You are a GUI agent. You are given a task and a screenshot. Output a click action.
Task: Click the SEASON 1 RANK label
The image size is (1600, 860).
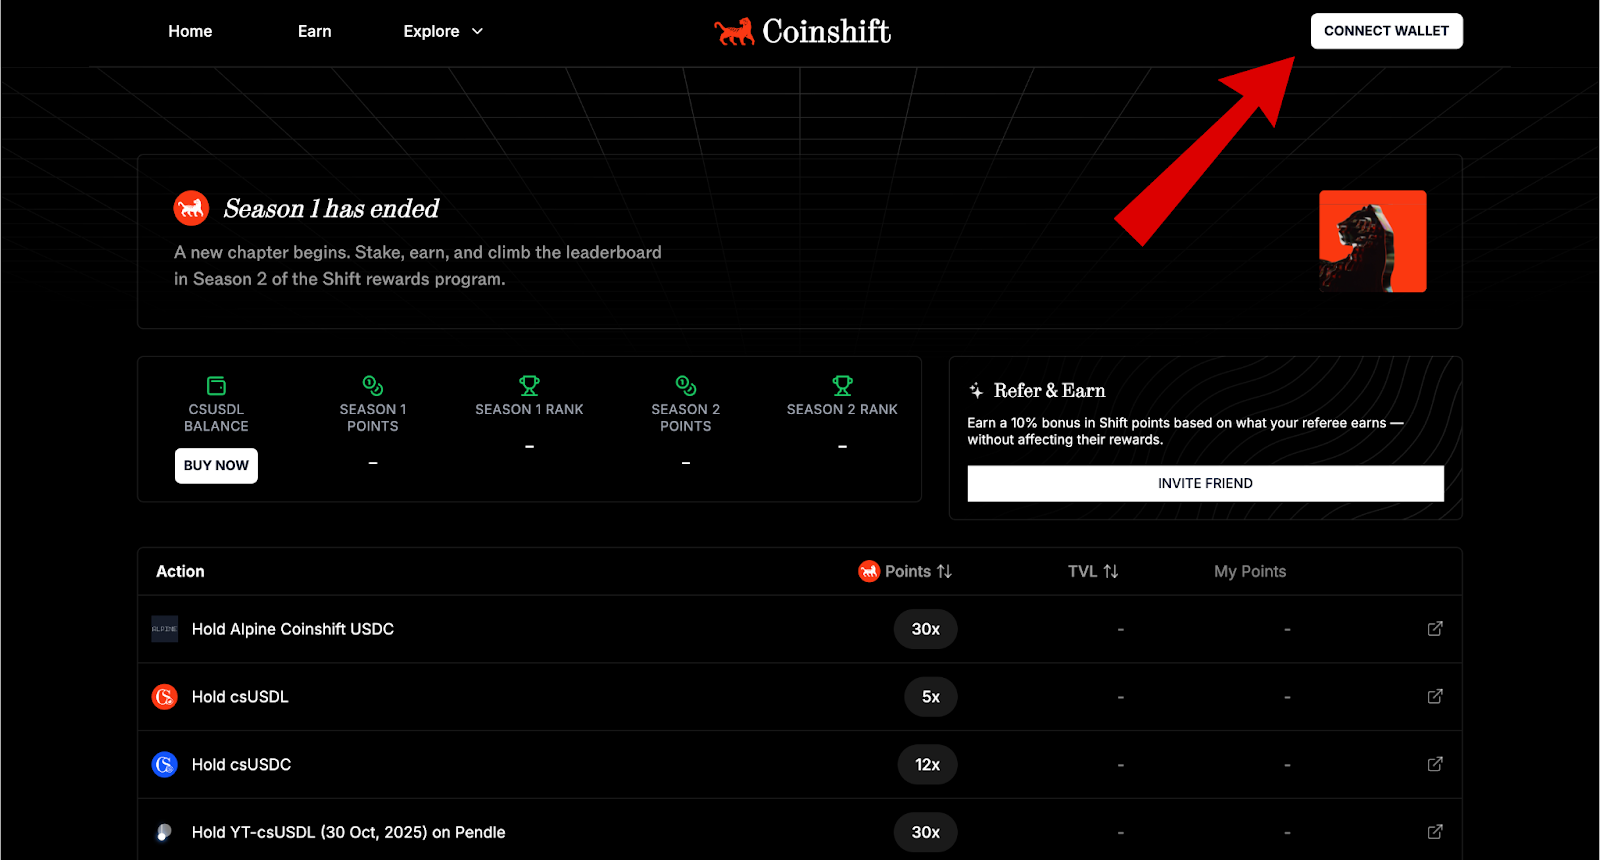pyautogui.click(x=529, y=410)
